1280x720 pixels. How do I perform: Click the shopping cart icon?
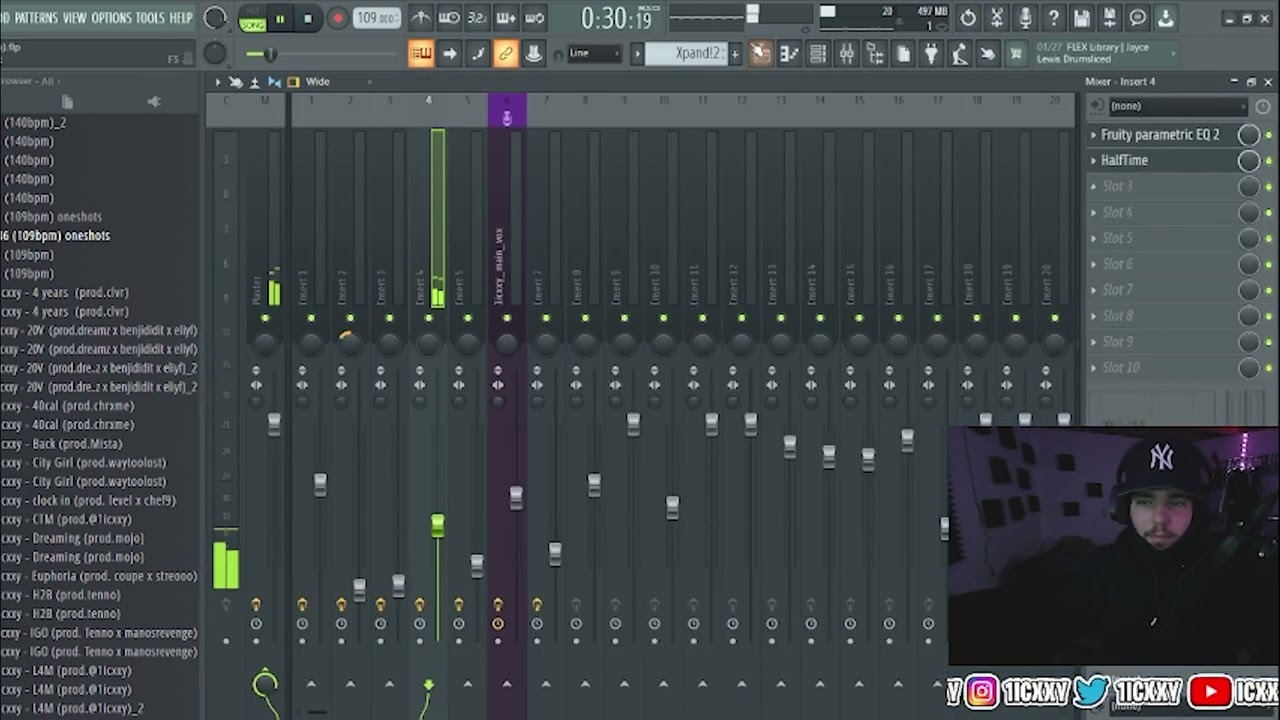(x=1016, y=54)
